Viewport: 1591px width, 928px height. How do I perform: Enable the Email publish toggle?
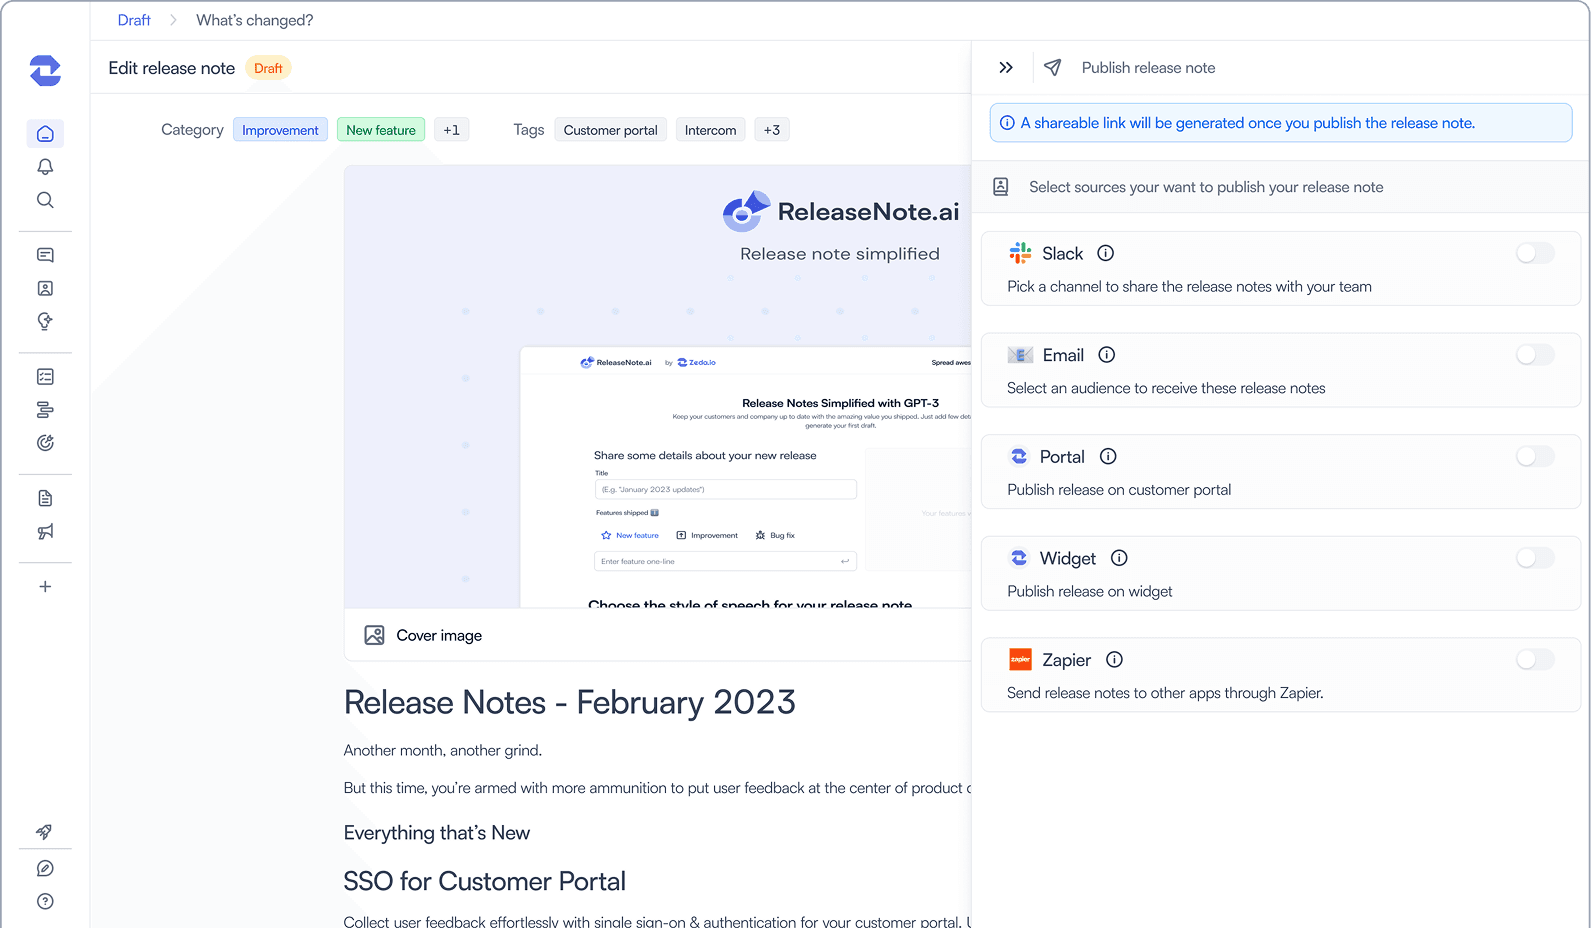(x=1535, y=355)
